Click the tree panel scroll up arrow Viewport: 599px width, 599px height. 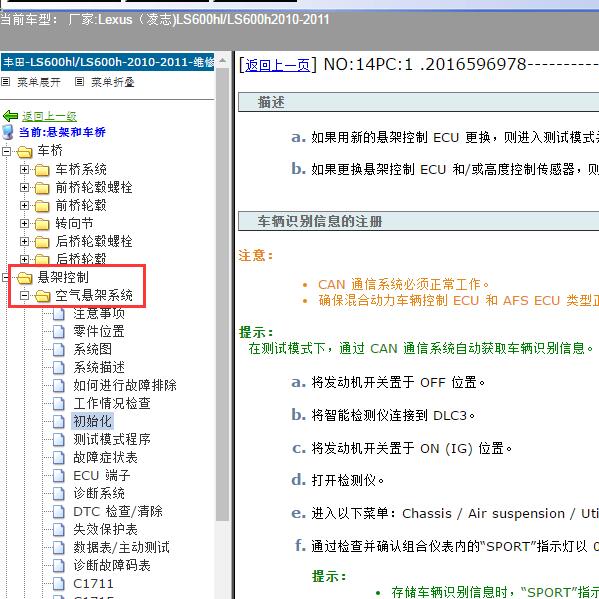click(x=222, y=61)
